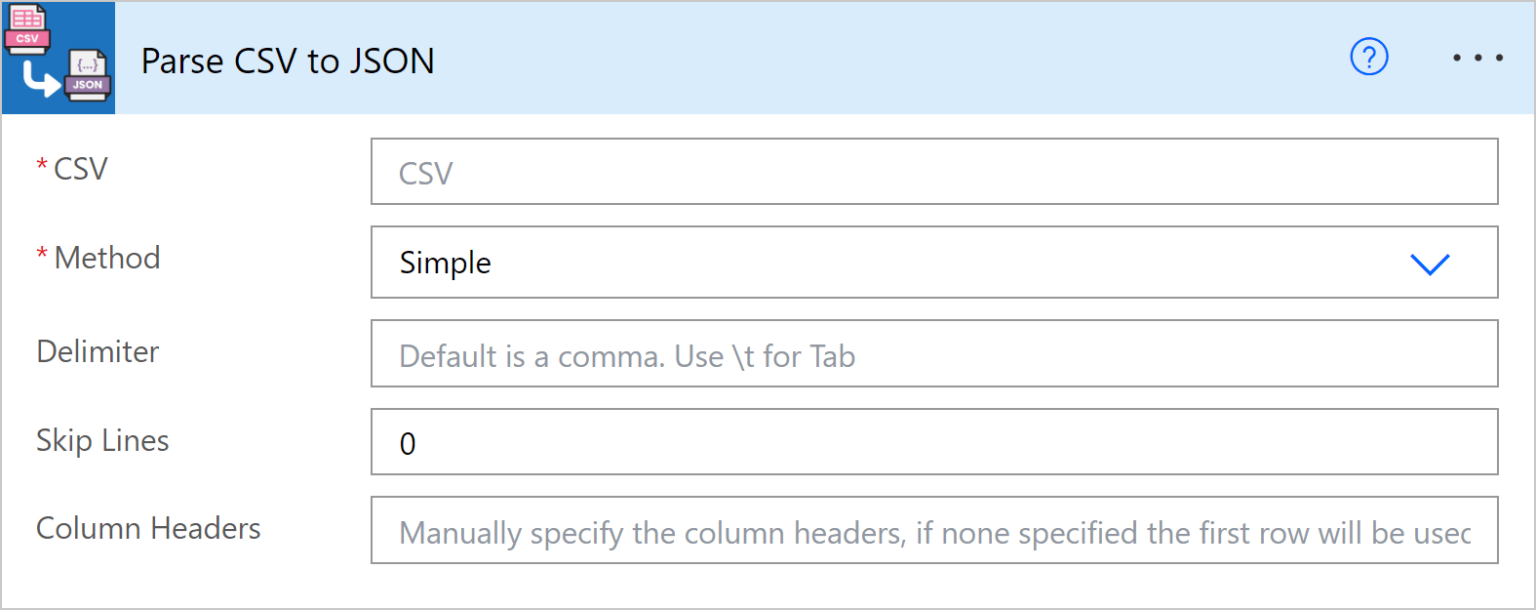Open the Method dropdown
The image size is (1536, 610).
(930, 262)
